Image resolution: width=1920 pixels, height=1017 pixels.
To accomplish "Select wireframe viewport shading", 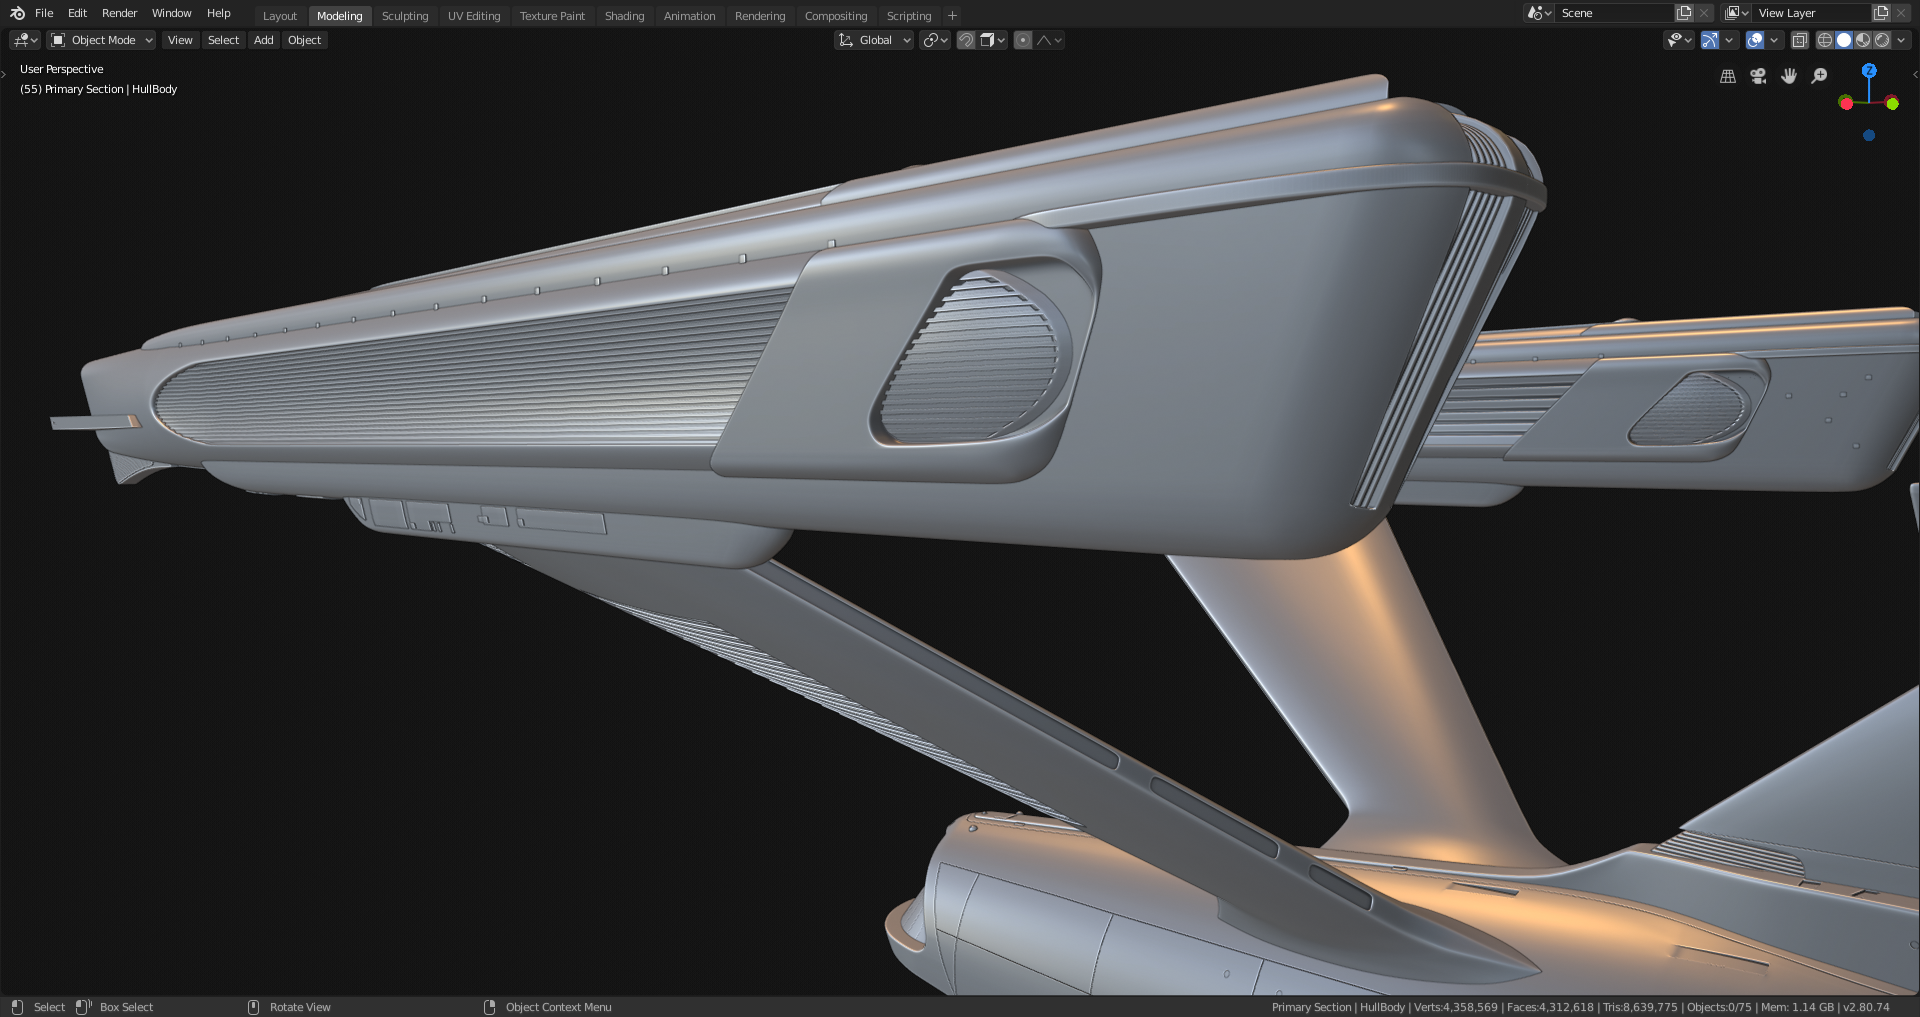I will click(x=1825, y=40).
